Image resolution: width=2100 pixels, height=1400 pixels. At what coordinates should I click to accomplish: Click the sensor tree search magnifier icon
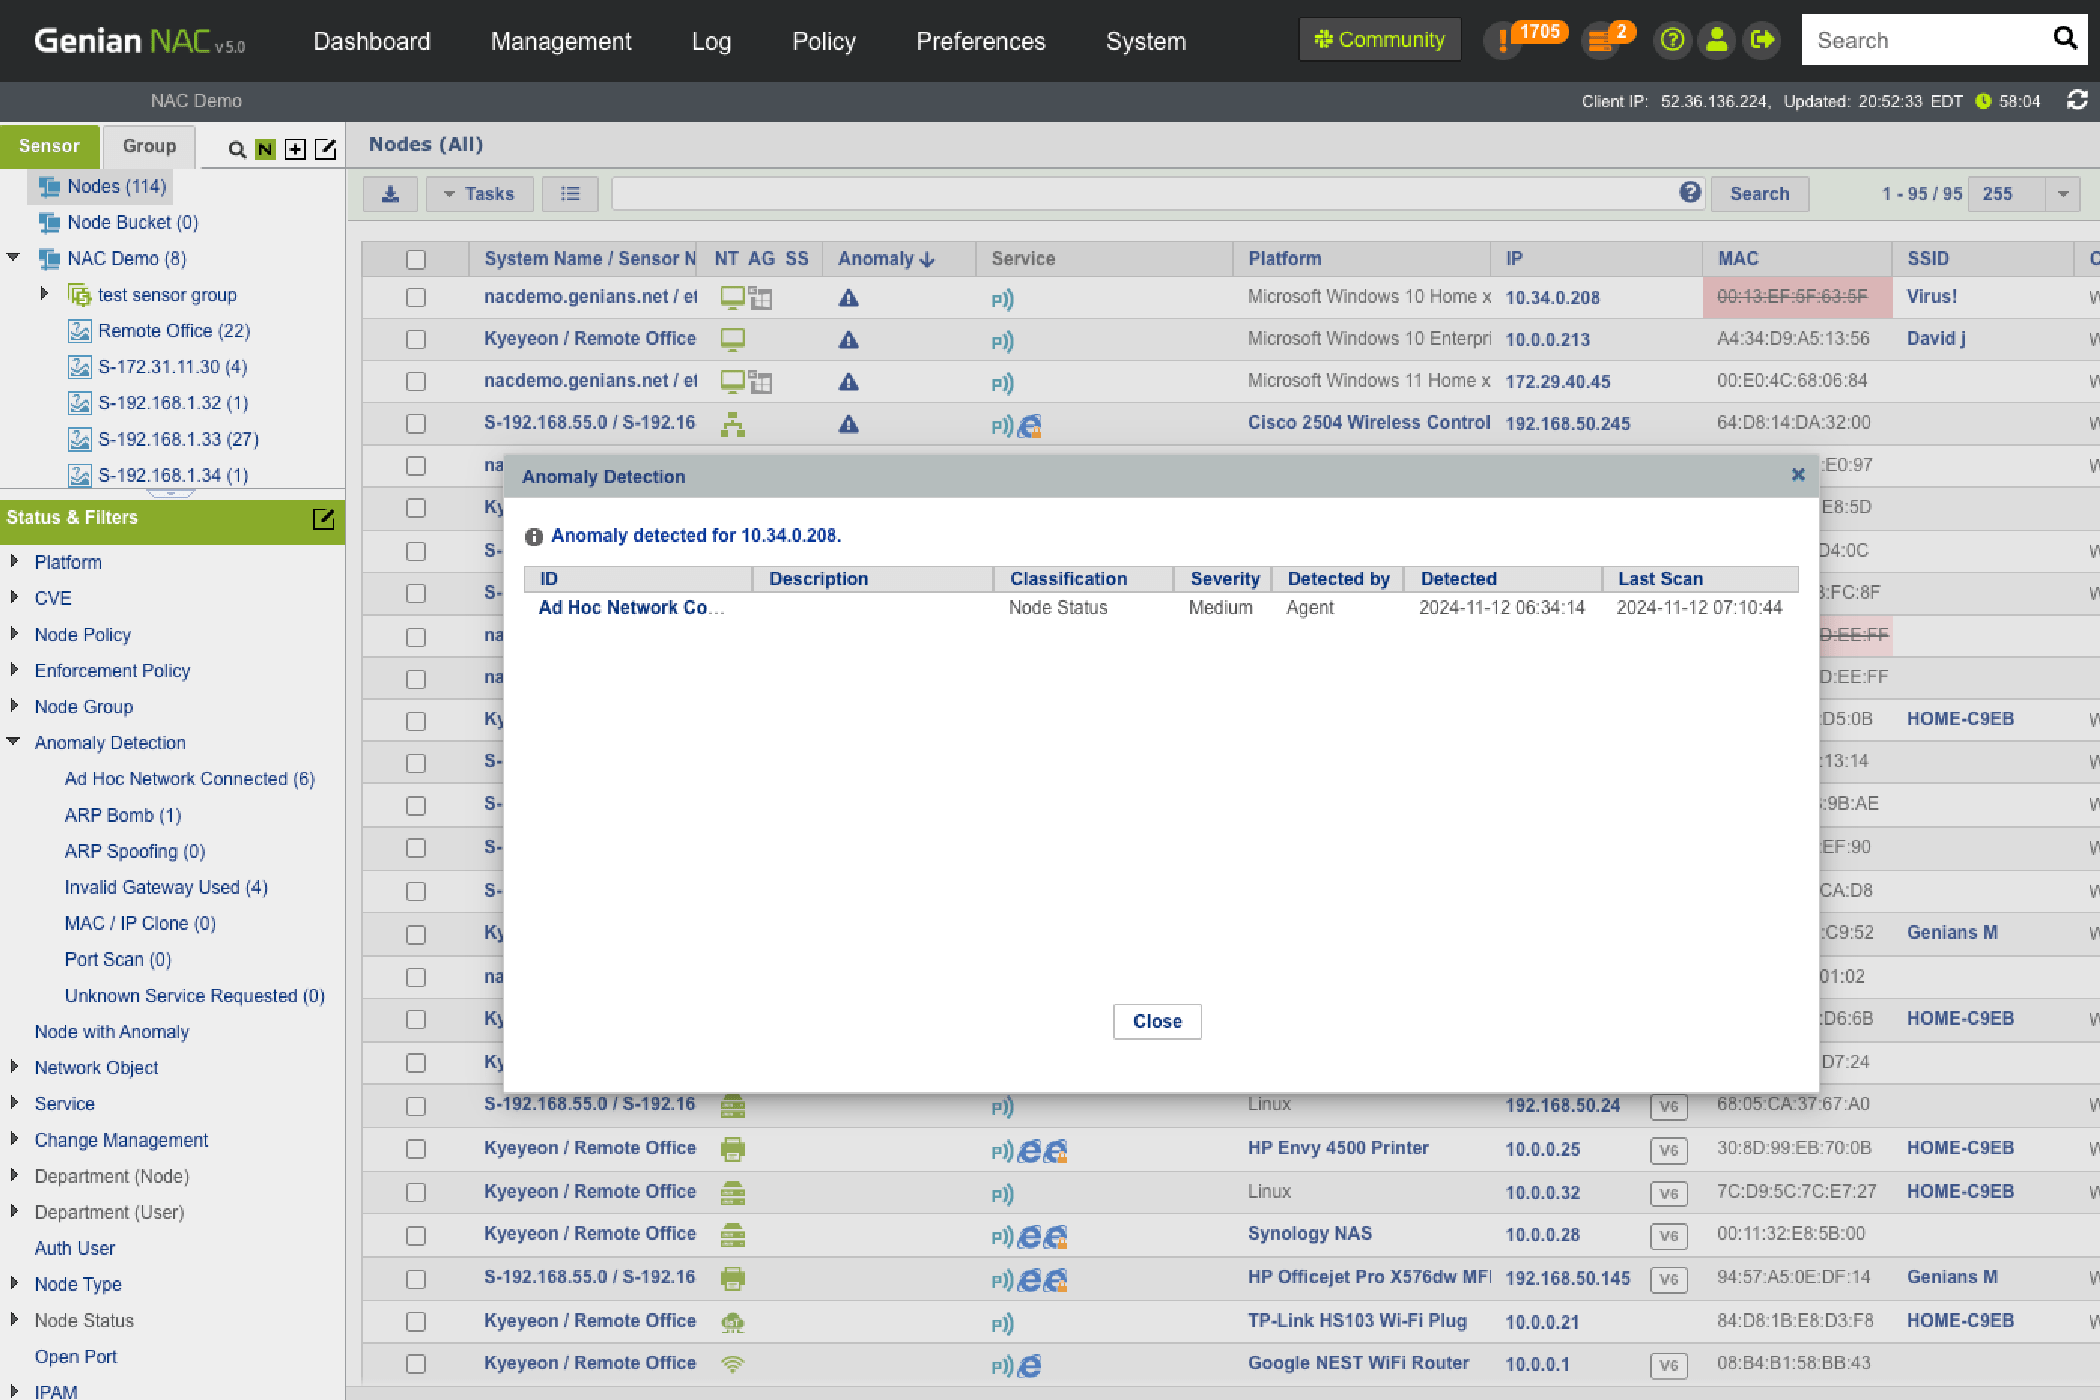(x=237, y=150)
